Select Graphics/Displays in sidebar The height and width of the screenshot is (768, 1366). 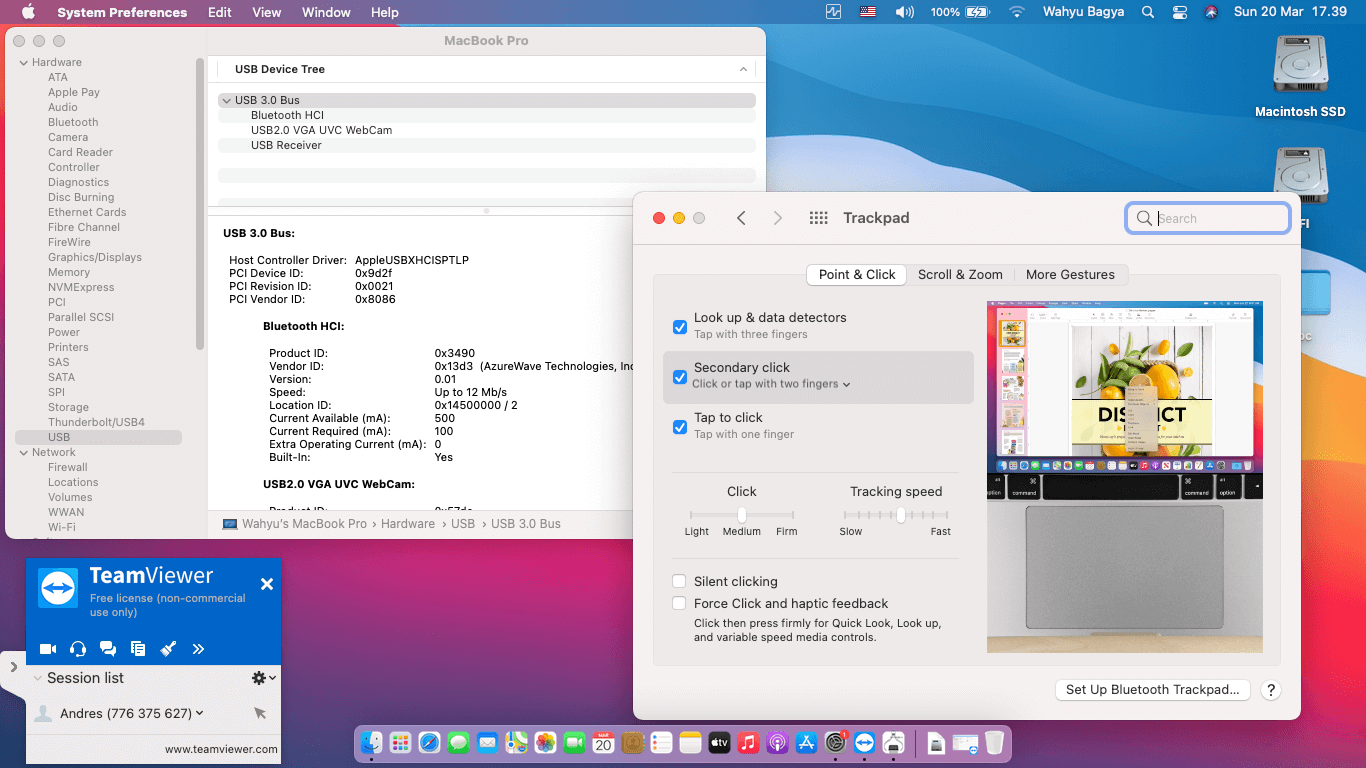point(95,257)
